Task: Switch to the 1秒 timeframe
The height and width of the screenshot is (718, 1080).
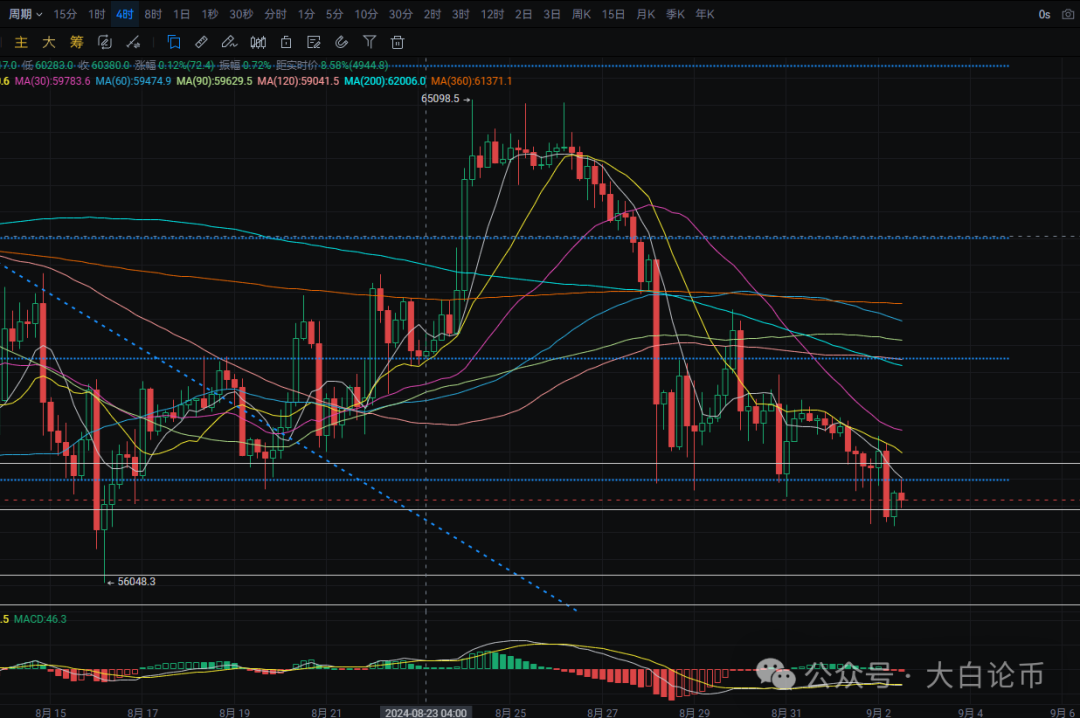Action: (x=209, y=14)
